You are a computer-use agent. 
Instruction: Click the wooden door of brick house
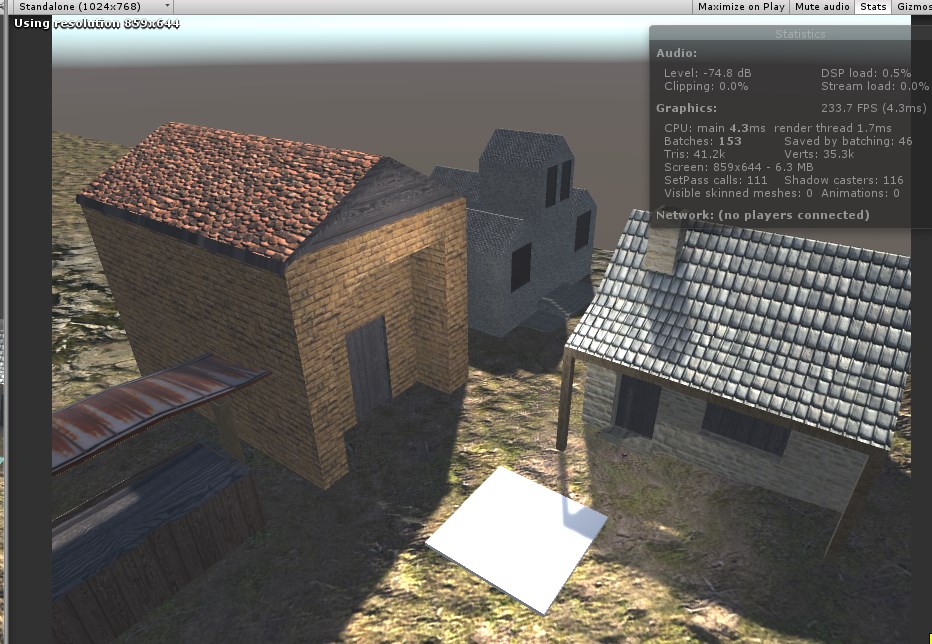click(x=369, y=368)
